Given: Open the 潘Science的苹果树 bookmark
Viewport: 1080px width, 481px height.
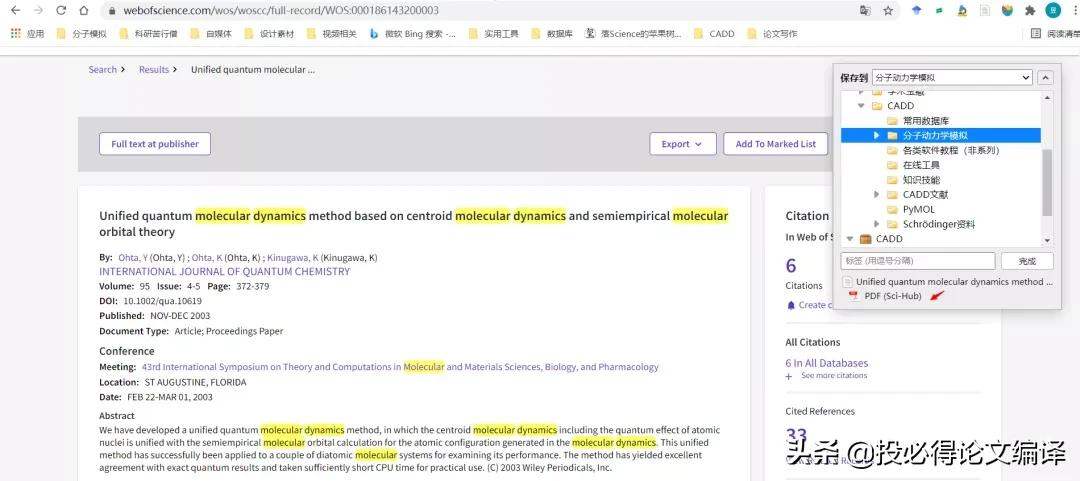Looking at the screenshot, I should (634, 34).
